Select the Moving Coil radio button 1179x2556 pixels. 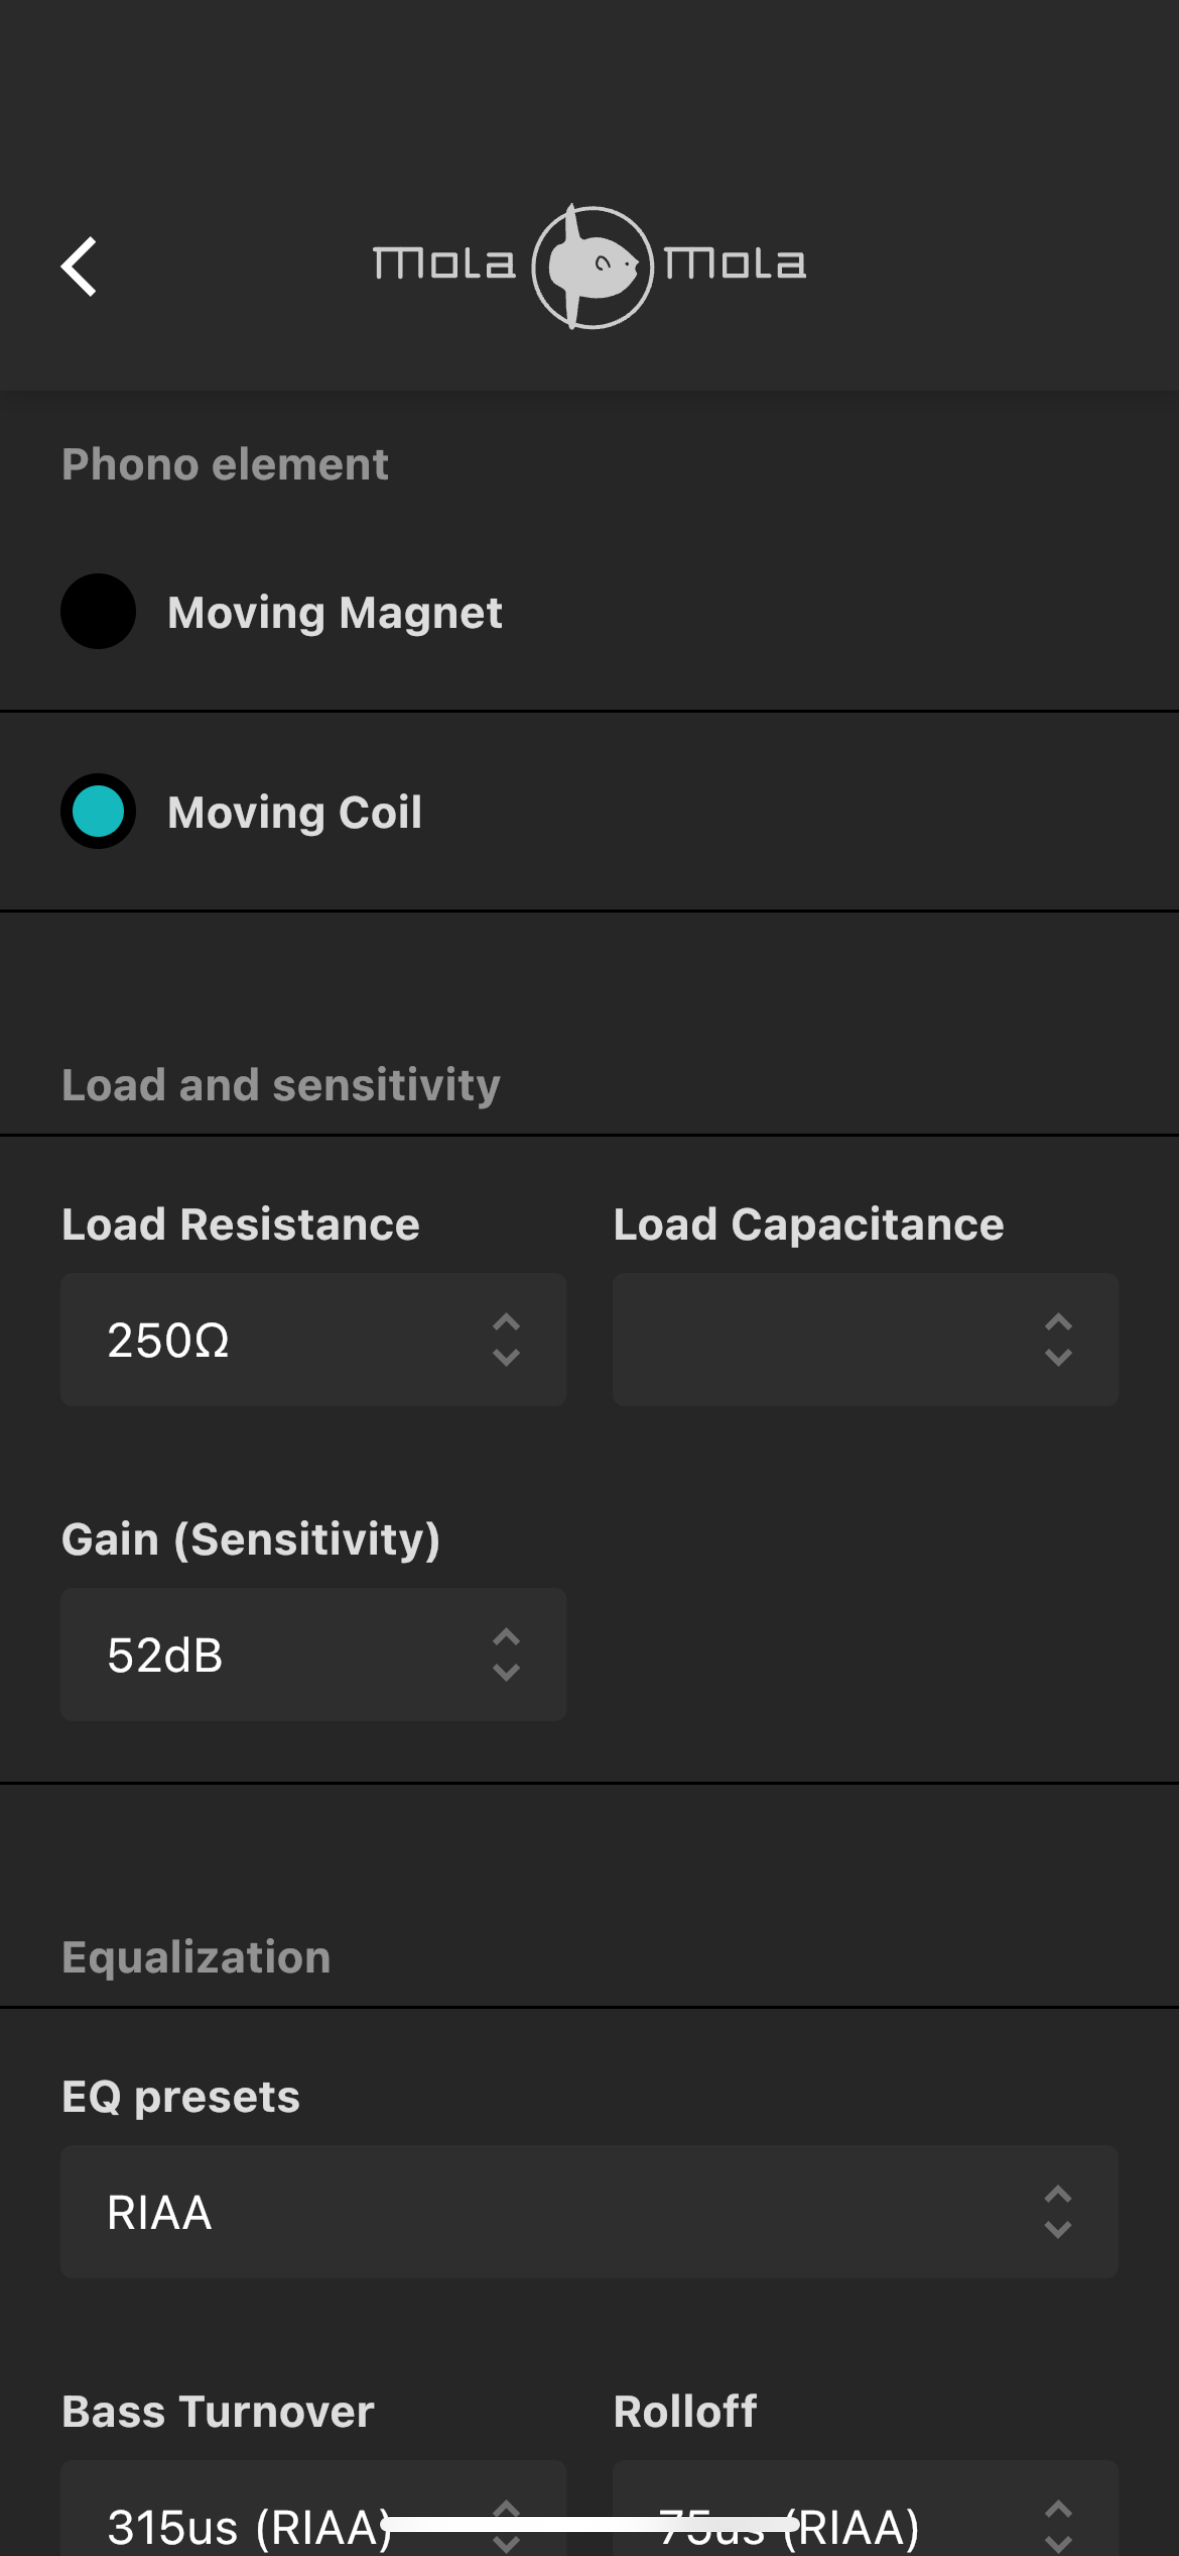[x=98, y=811]
